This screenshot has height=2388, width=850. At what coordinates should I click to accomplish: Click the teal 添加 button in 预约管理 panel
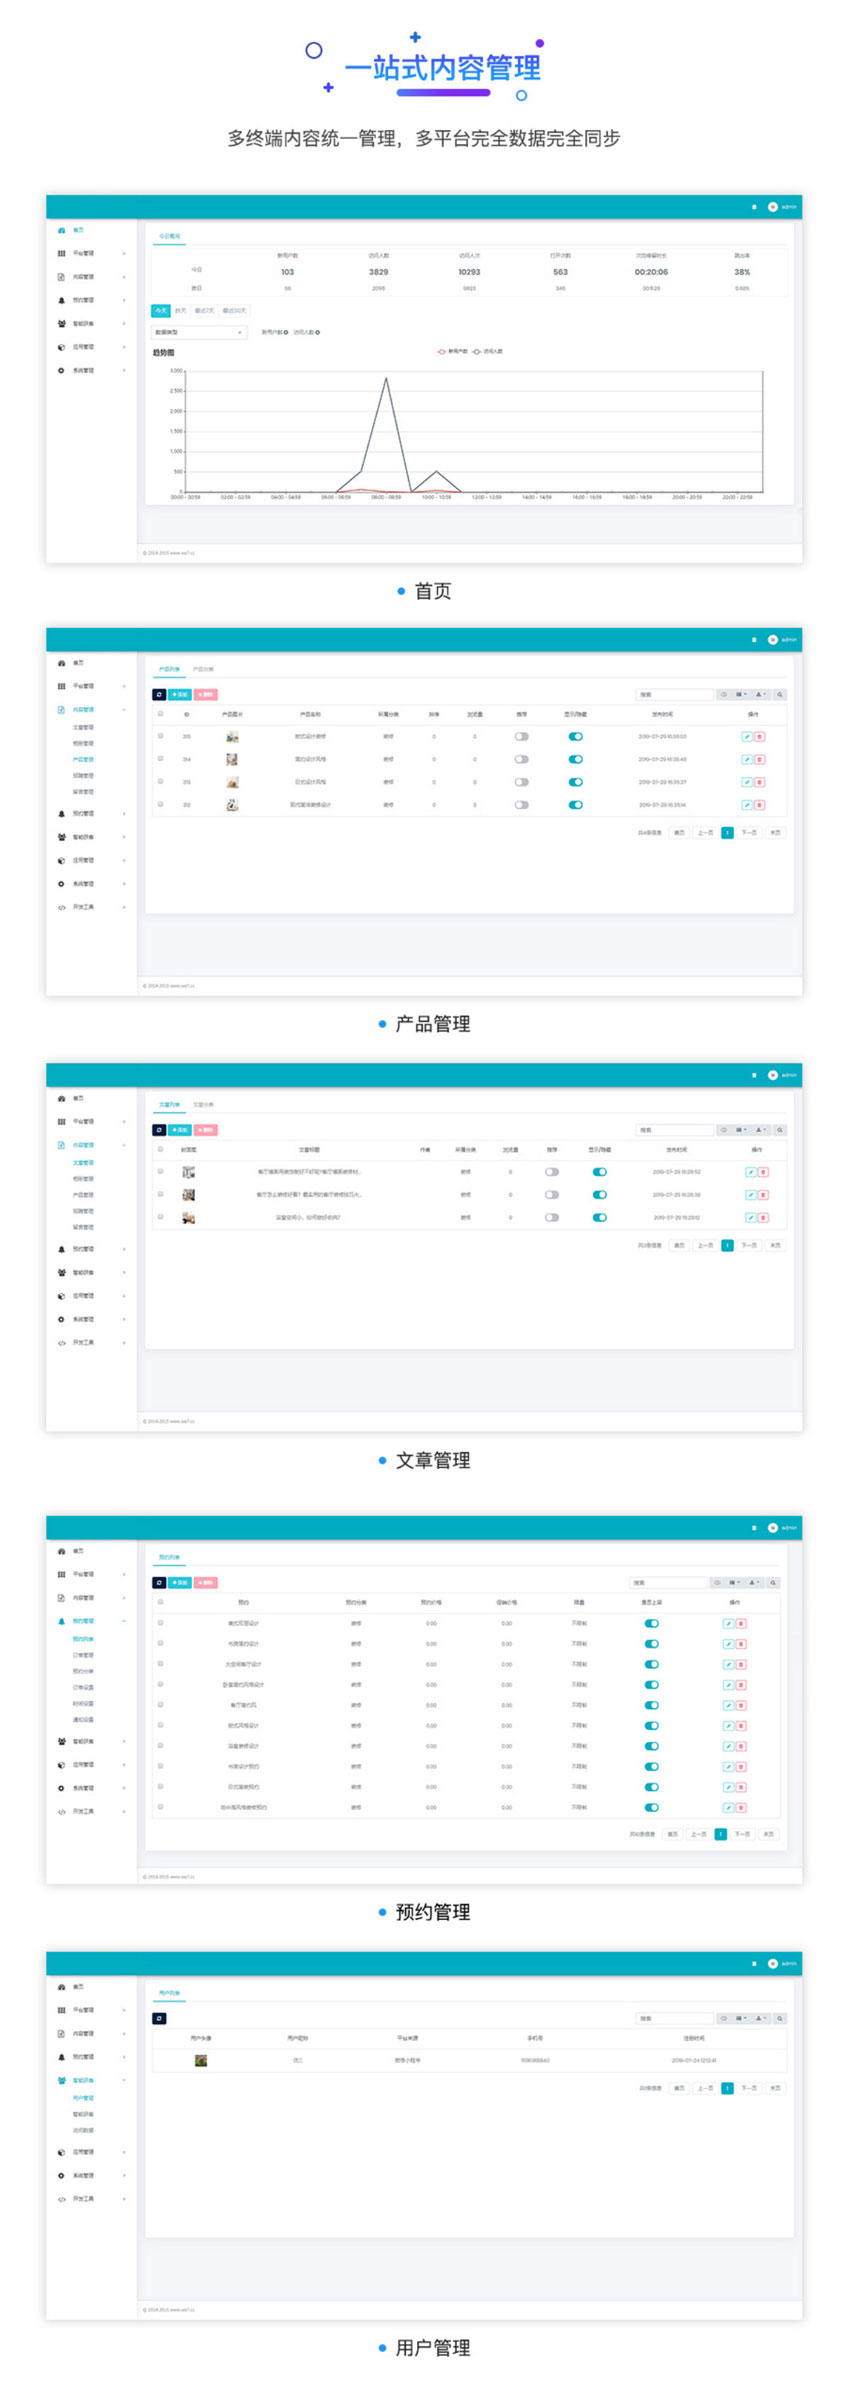(180, 1583)
